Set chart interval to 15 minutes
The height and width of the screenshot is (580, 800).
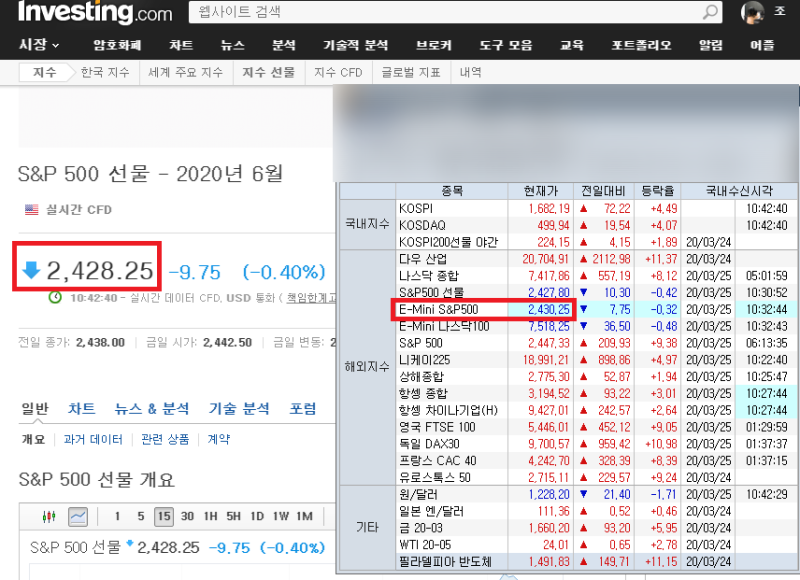[x=164, y=516]
